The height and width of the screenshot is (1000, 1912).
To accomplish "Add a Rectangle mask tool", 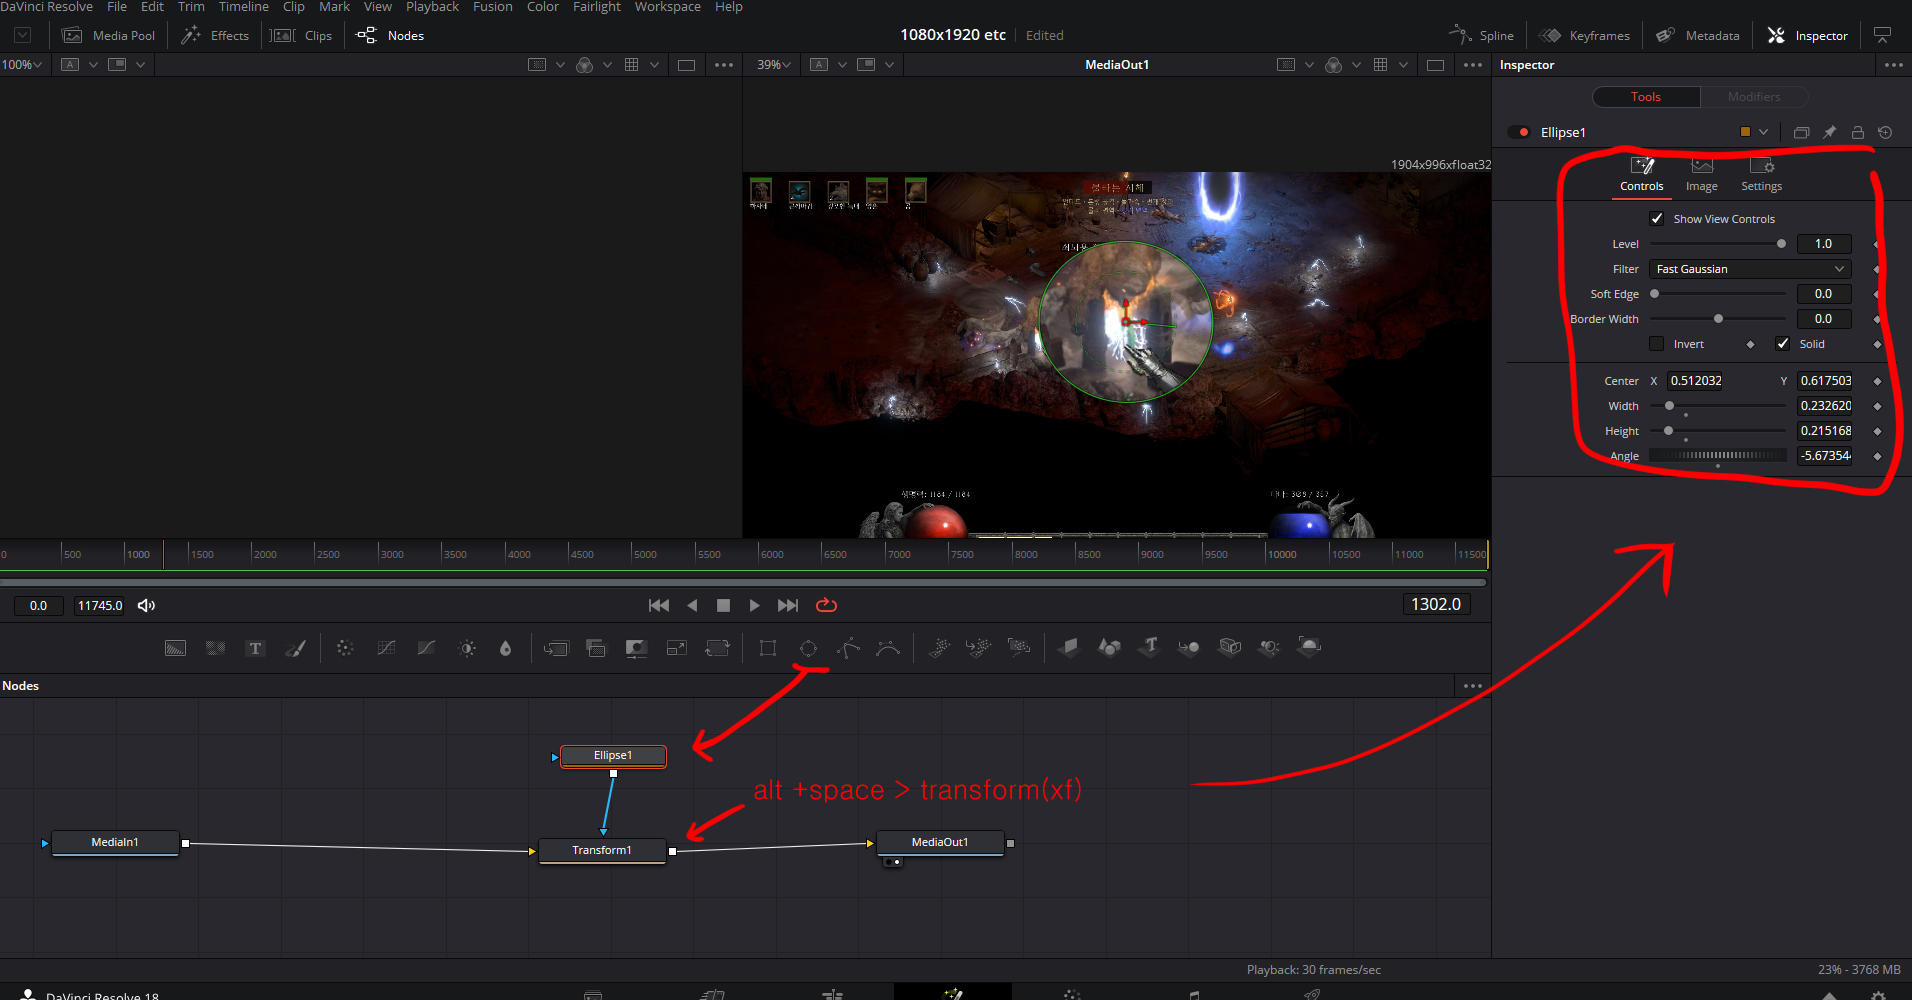I will [x=768, y=648].
